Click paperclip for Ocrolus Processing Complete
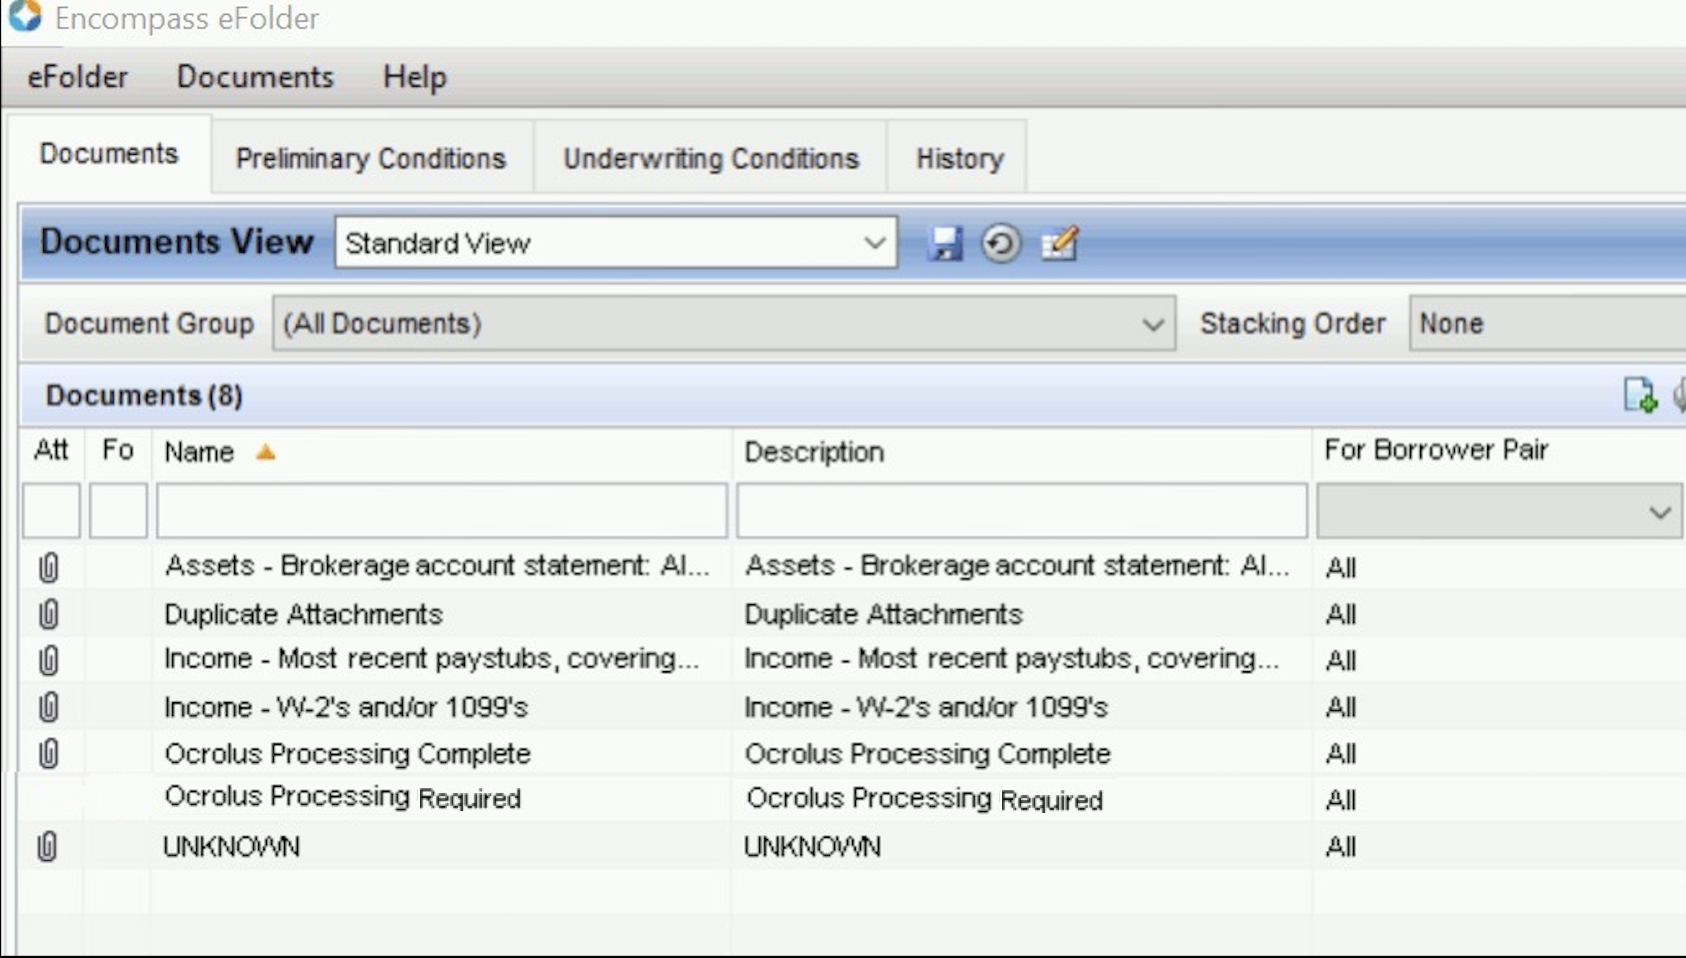 [x=48, y=753]
